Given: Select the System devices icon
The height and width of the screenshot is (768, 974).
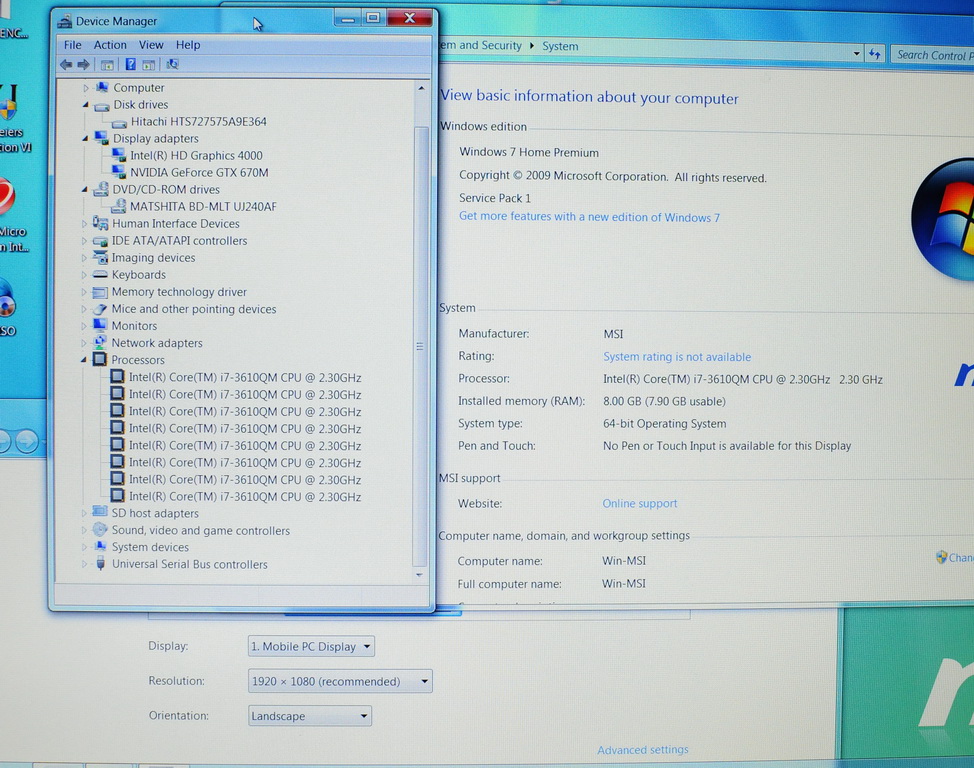Looking at the screenshot, I should pyautogui.click(x=100, y=546).
